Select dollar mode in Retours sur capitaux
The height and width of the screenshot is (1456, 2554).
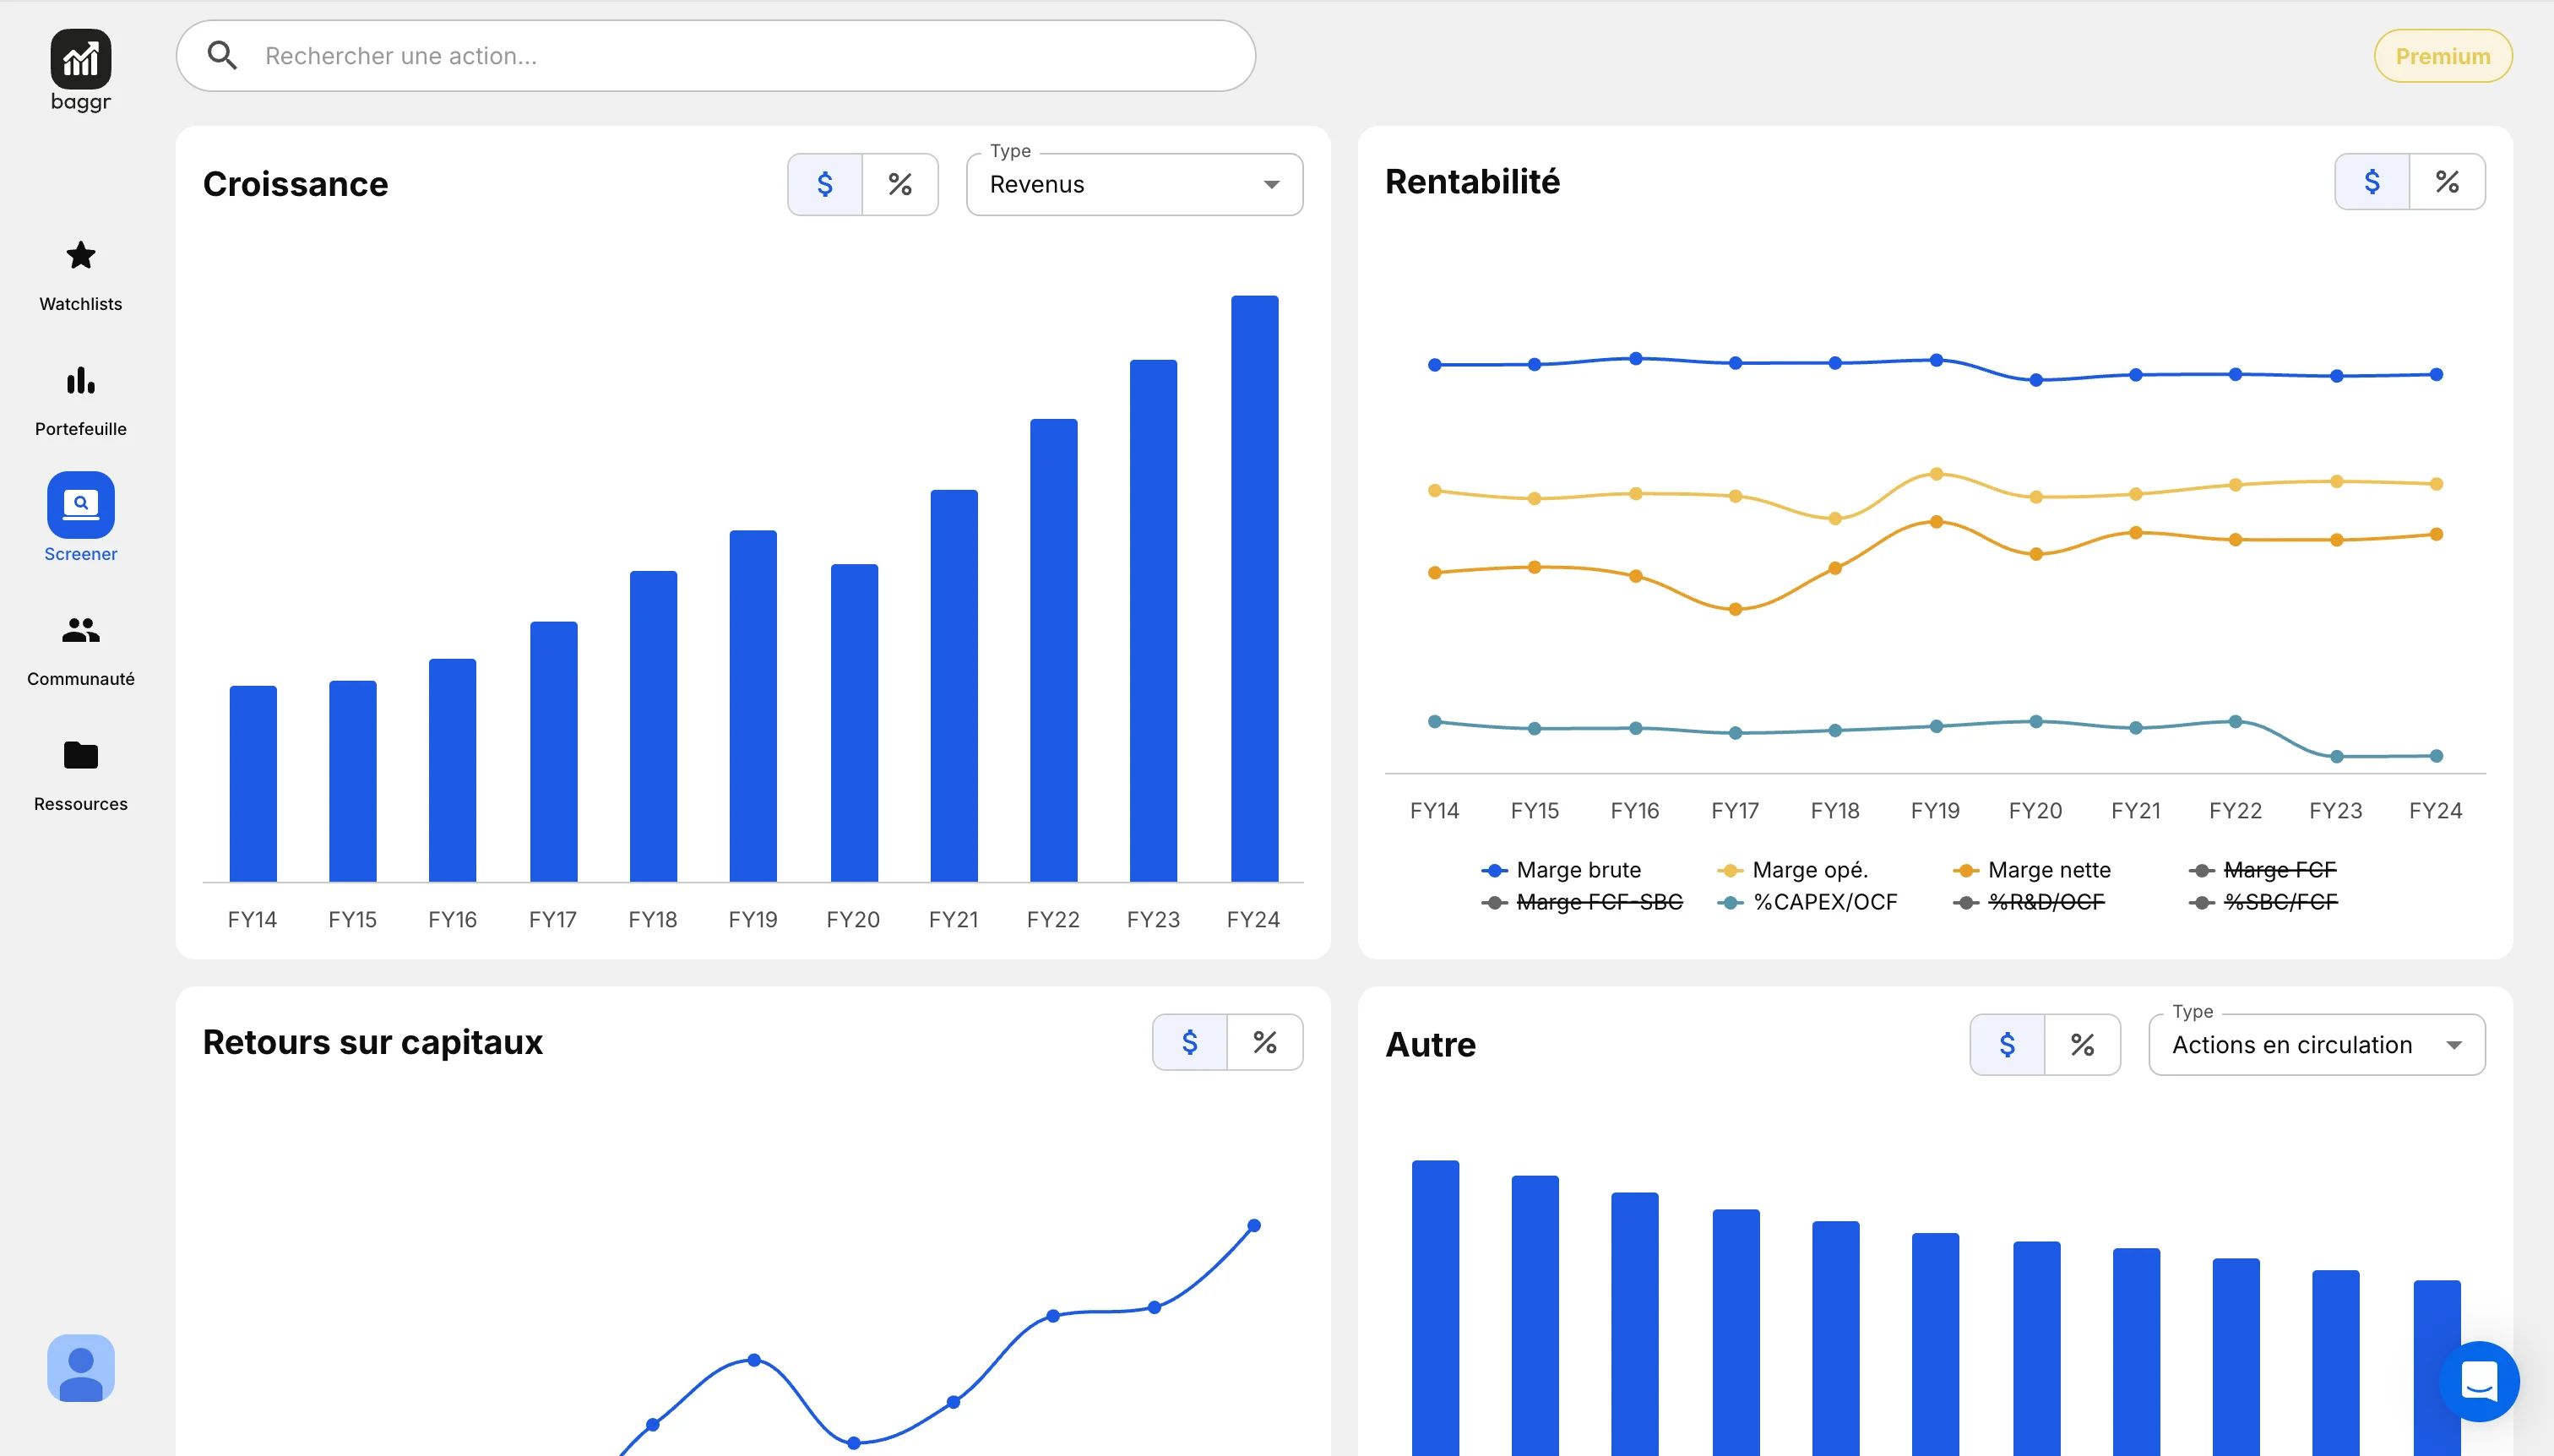1189,1042
